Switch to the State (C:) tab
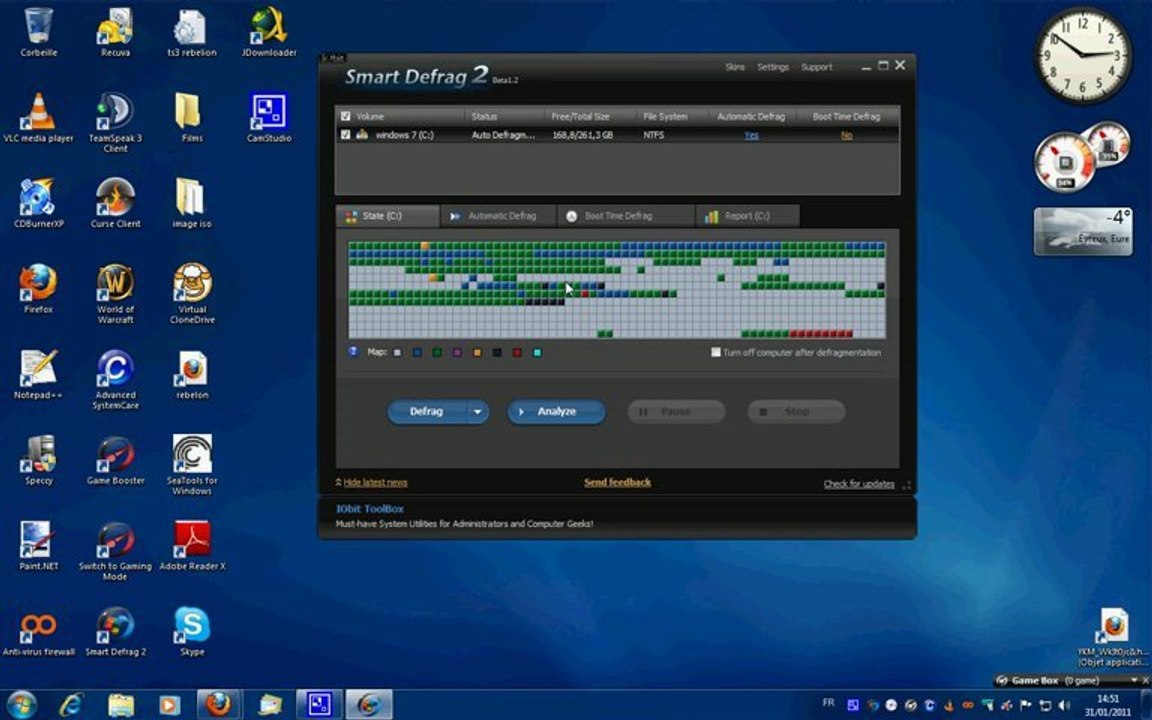Screen dimensions: 1152x720 coord(388,216)
